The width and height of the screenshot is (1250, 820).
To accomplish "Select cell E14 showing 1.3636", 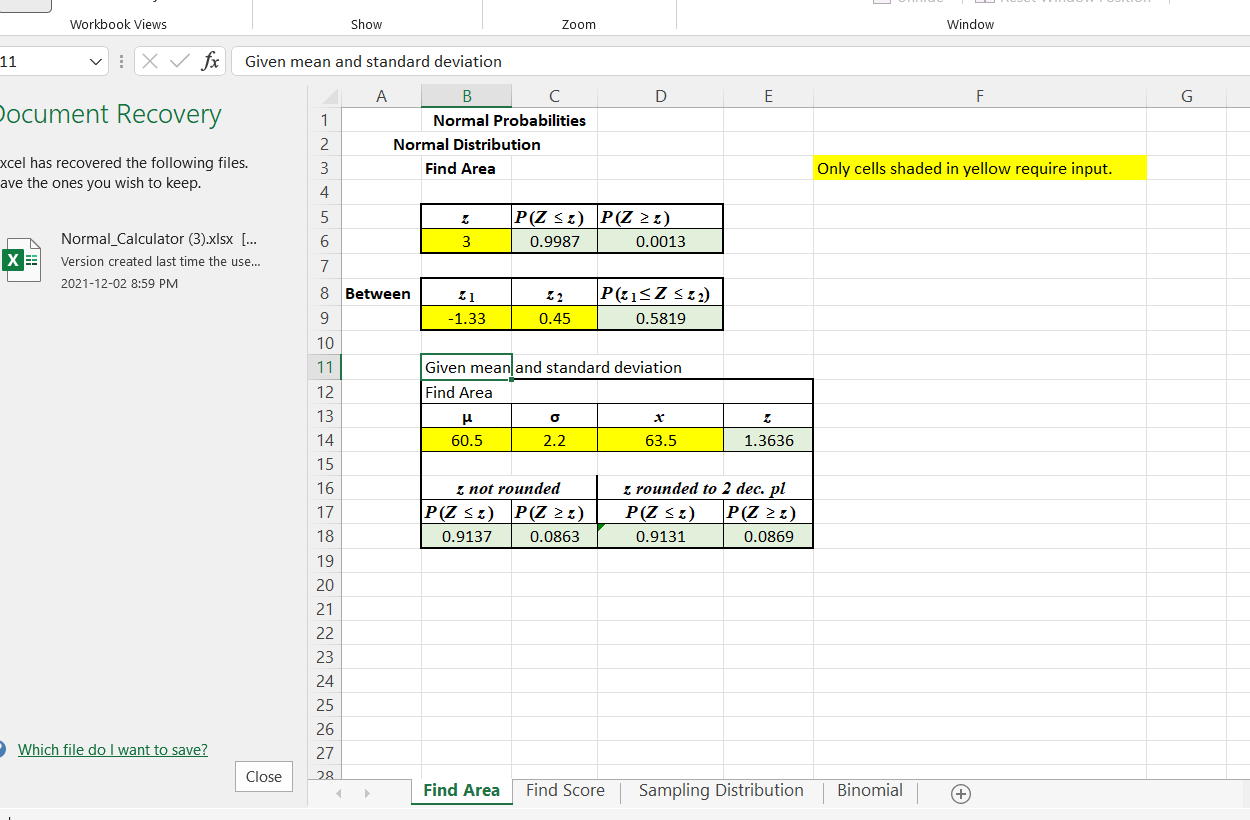I will click(768, 440).
